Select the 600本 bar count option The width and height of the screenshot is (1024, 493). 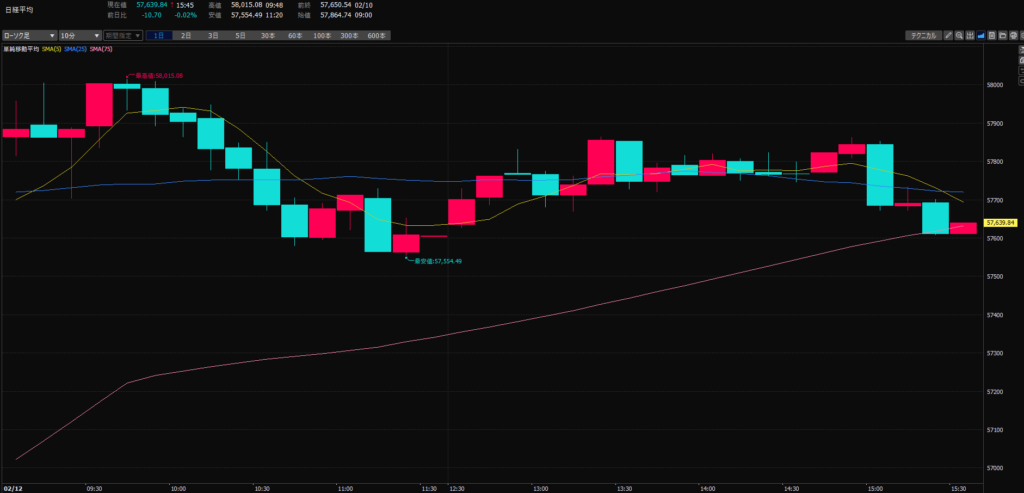[376, 35]
